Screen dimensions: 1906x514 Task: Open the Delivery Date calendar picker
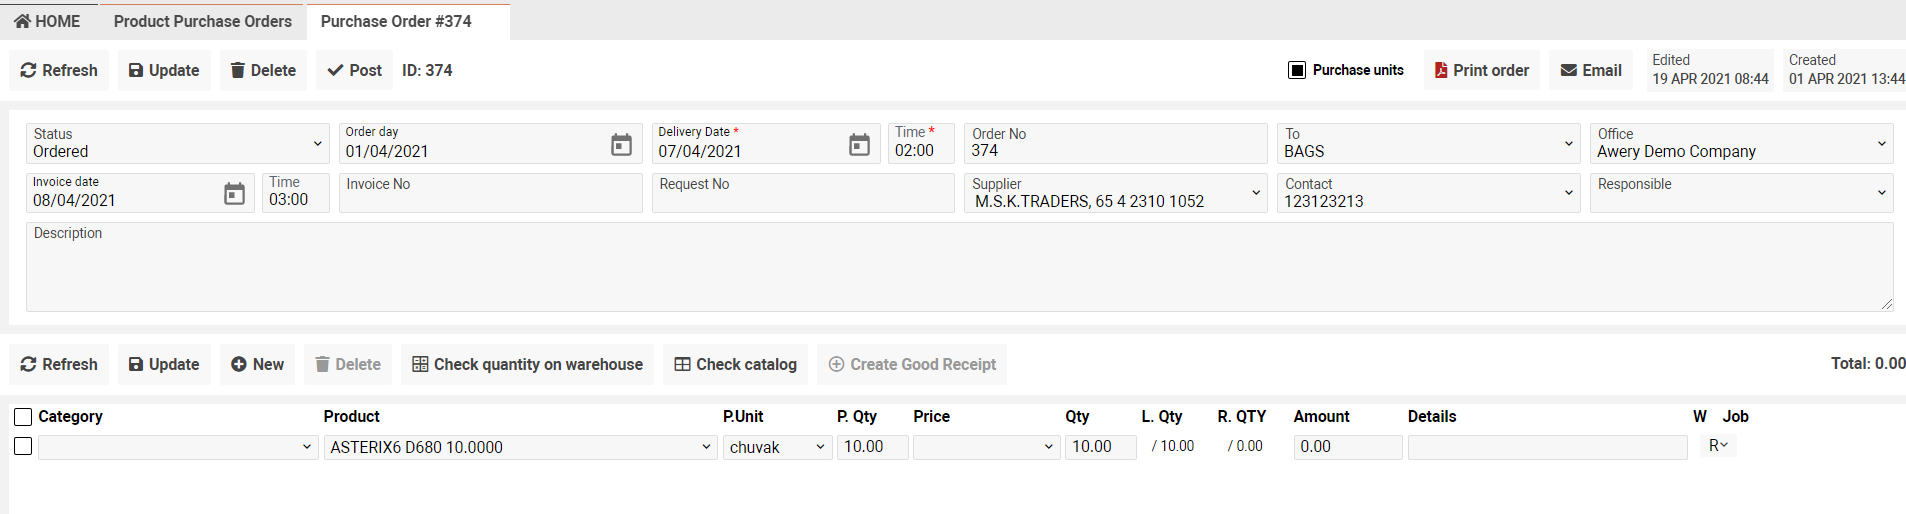click(x=859, y=145)
